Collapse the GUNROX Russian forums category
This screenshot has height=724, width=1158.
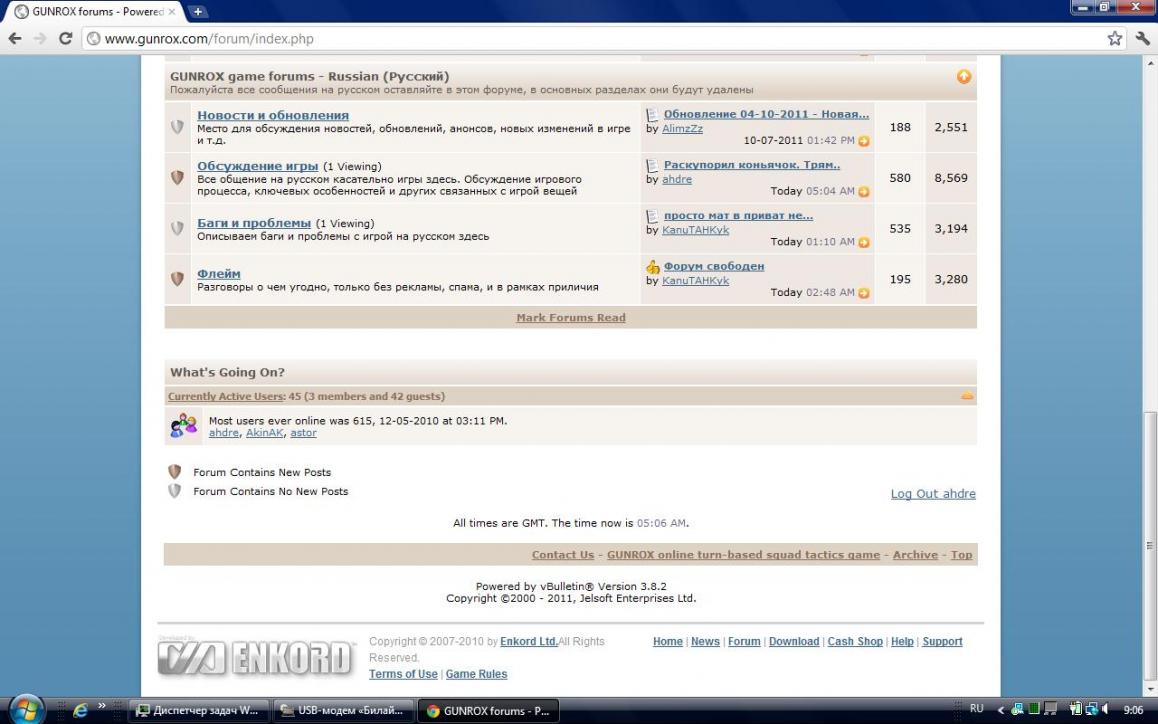[963, 77]
